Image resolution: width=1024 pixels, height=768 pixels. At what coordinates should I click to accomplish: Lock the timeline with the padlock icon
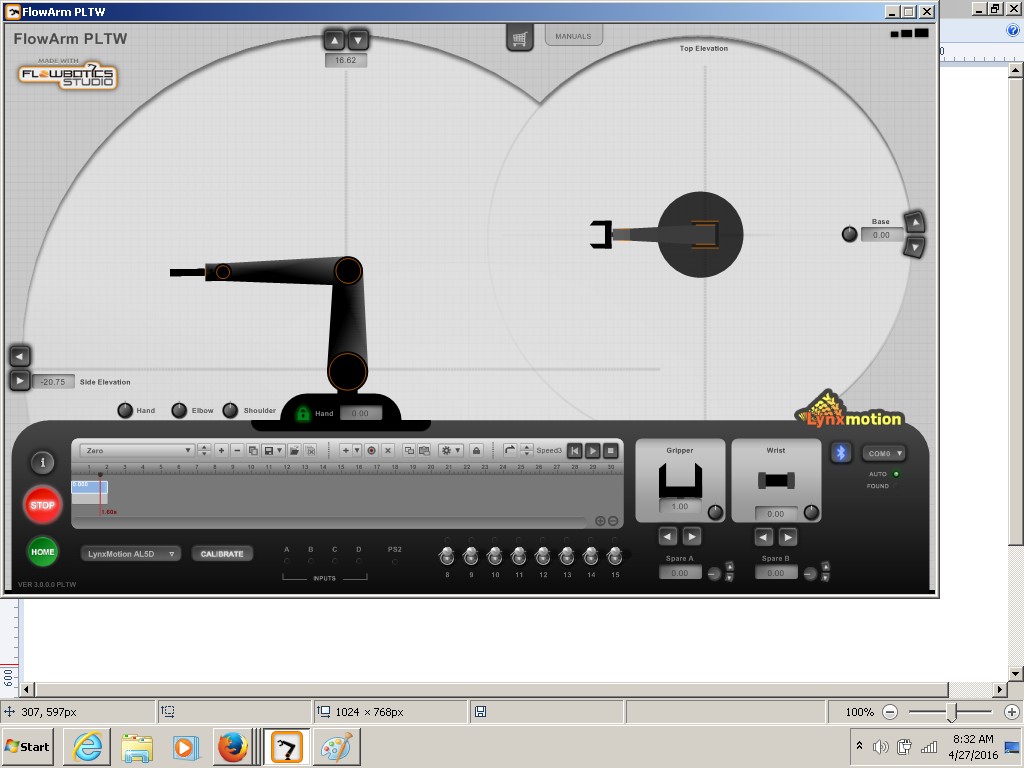[x=477, y=451]
